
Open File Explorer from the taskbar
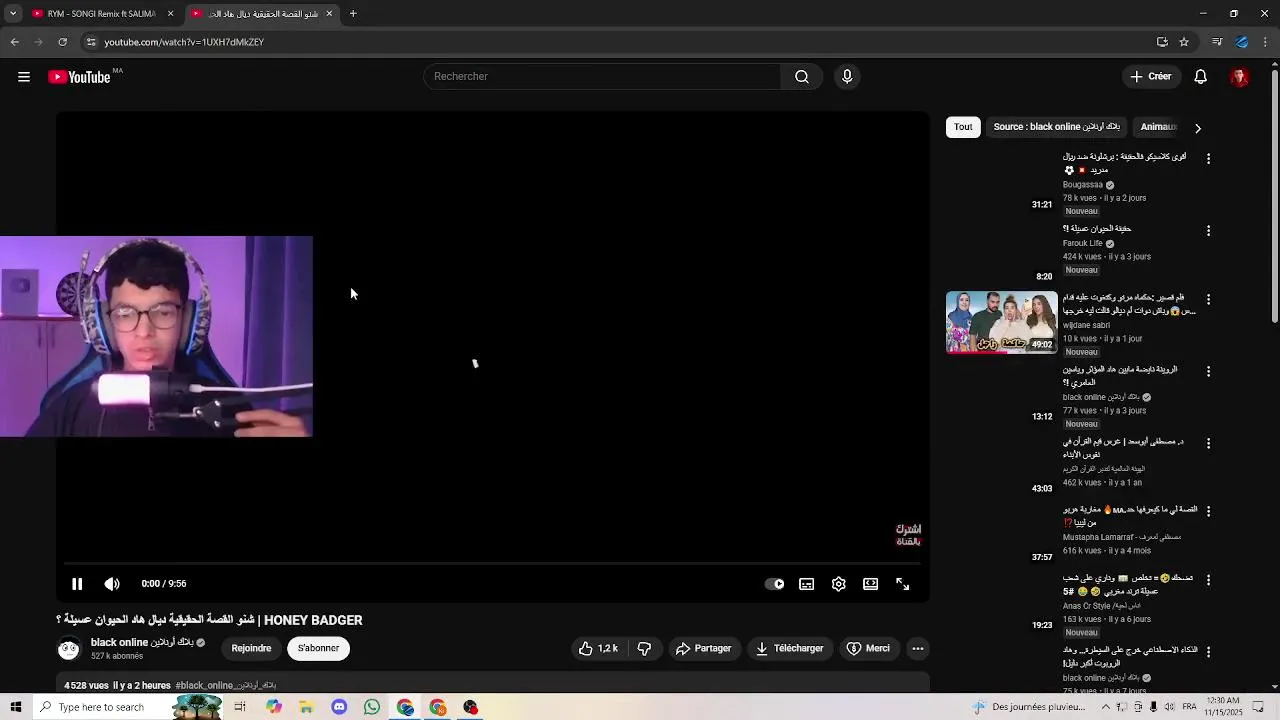[306, 707]
